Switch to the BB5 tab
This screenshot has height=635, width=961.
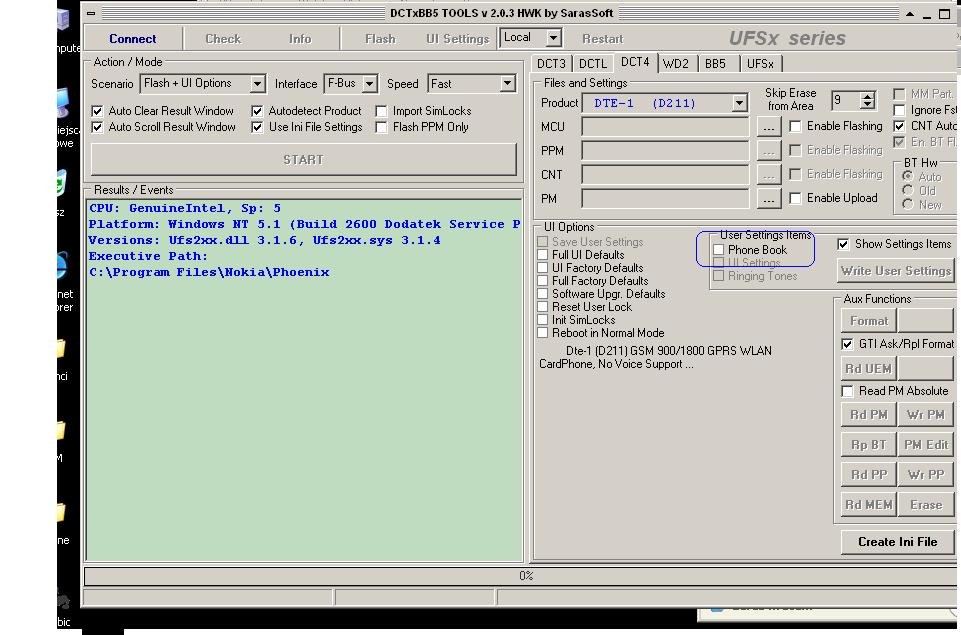(x=715, y=64)
